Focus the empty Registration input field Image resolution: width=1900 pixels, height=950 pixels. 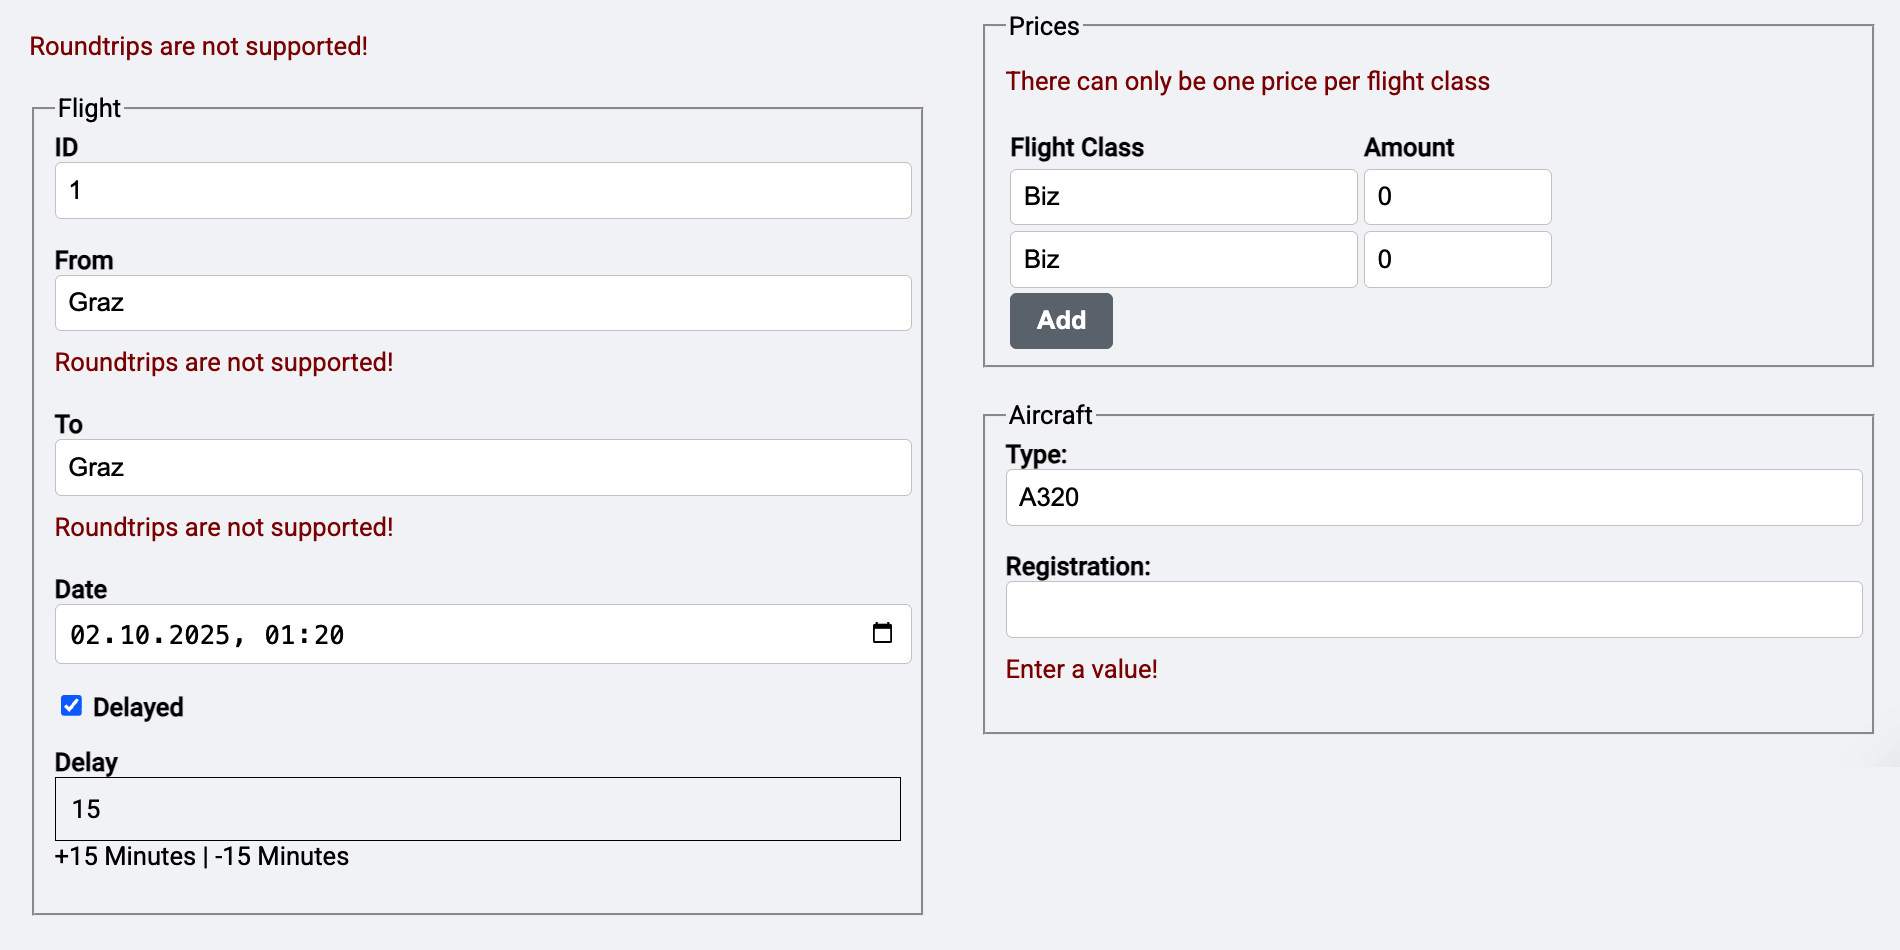point(1433,610)
